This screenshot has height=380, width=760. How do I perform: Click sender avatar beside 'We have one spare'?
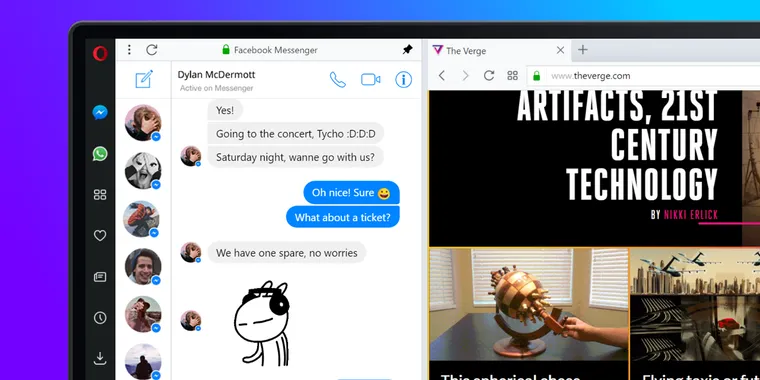pyautogui.click(x=190, y=253)
